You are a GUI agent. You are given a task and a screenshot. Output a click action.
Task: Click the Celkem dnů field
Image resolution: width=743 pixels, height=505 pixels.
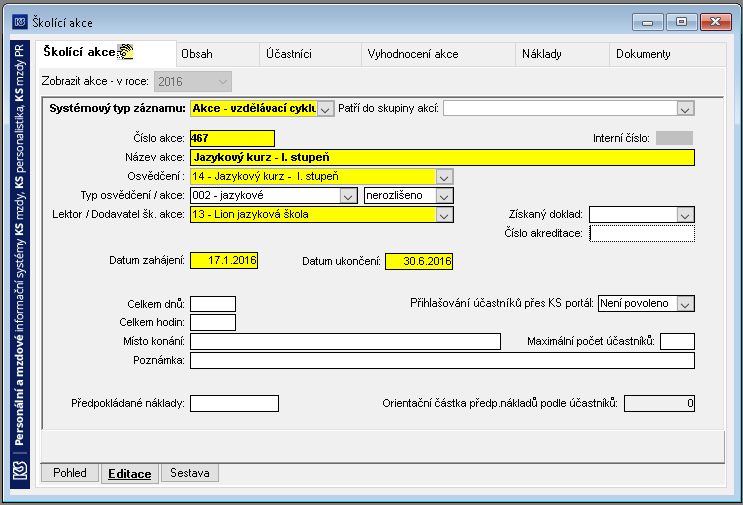213,304
